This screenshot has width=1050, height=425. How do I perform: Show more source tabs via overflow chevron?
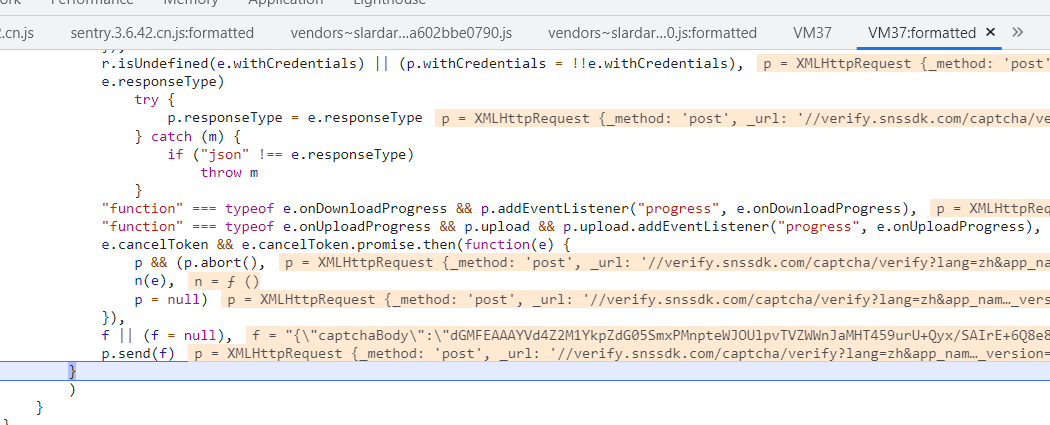[1017, 32]
